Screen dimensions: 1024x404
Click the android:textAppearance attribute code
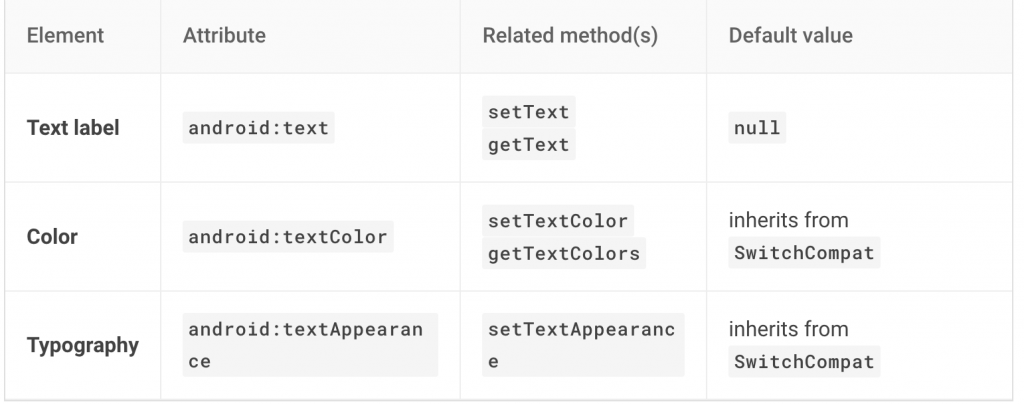pos(305,330)
